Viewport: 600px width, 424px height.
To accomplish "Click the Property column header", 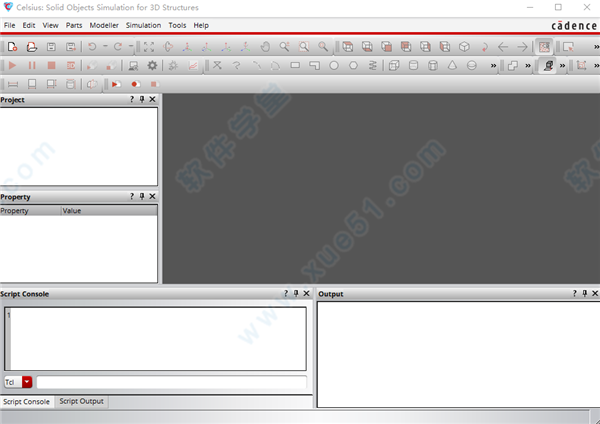I will pyautogui.click(x=31, y=210).
